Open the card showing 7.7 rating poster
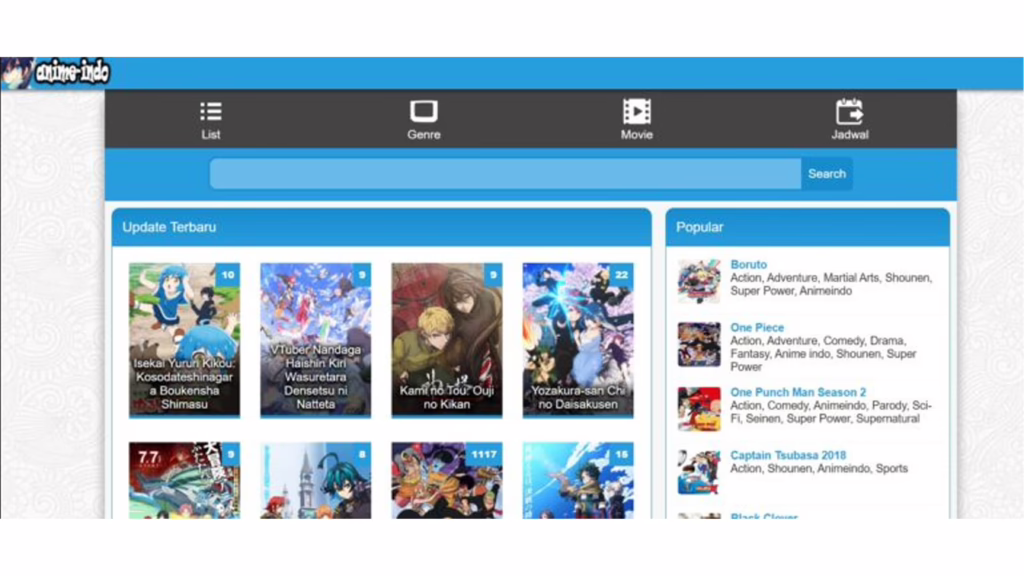Viewport: 1024px width, 576px height. (x=184, y=481)
